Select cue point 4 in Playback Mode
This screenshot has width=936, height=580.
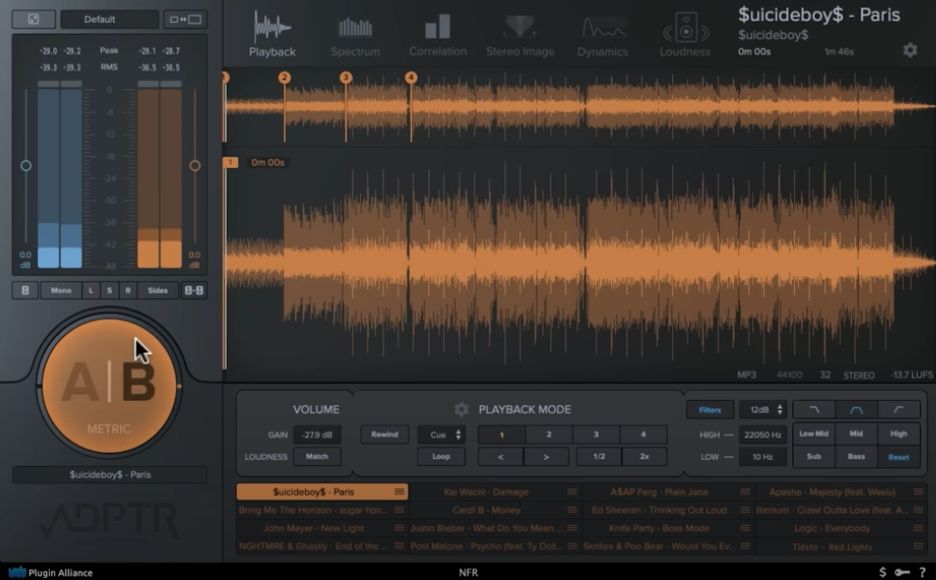click(643, 434)
